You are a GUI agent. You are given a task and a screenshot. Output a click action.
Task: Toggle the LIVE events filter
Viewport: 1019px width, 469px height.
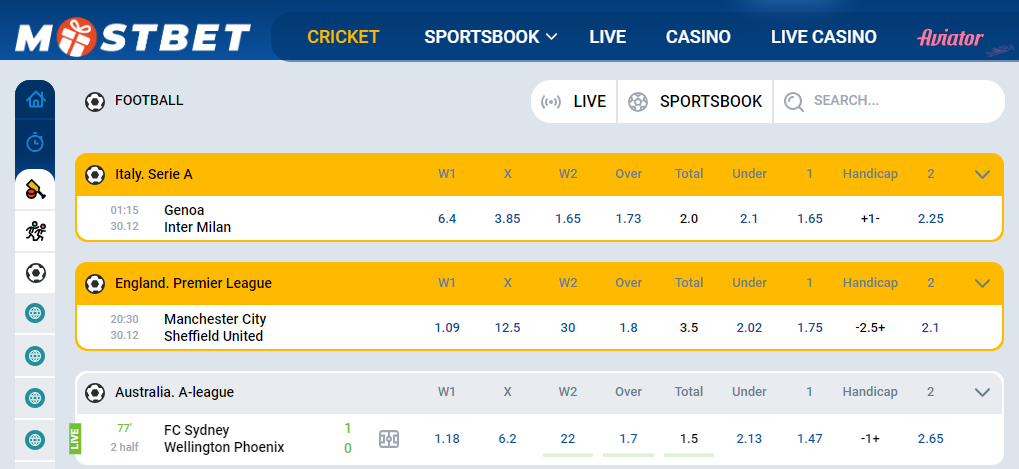[x=574, y=101]
